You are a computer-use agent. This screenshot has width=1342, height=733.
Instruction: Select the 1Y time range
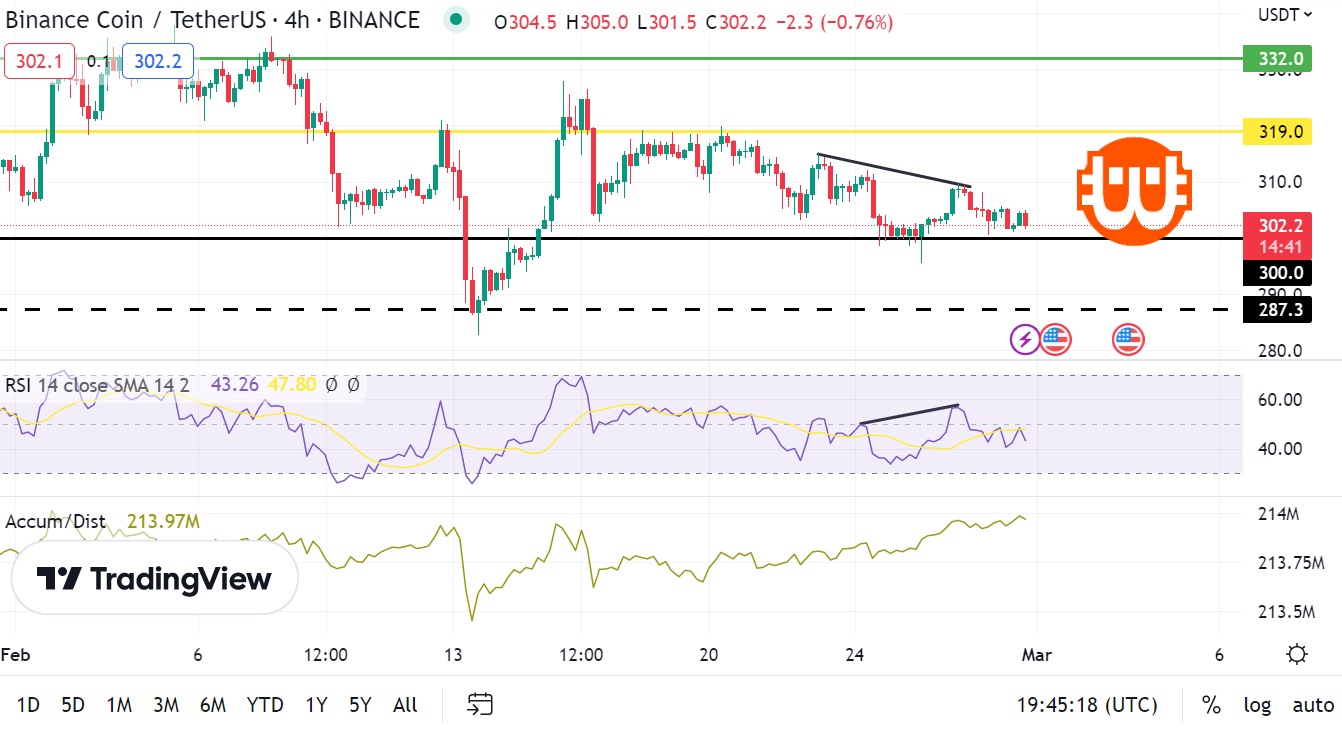tap(316, 705)
